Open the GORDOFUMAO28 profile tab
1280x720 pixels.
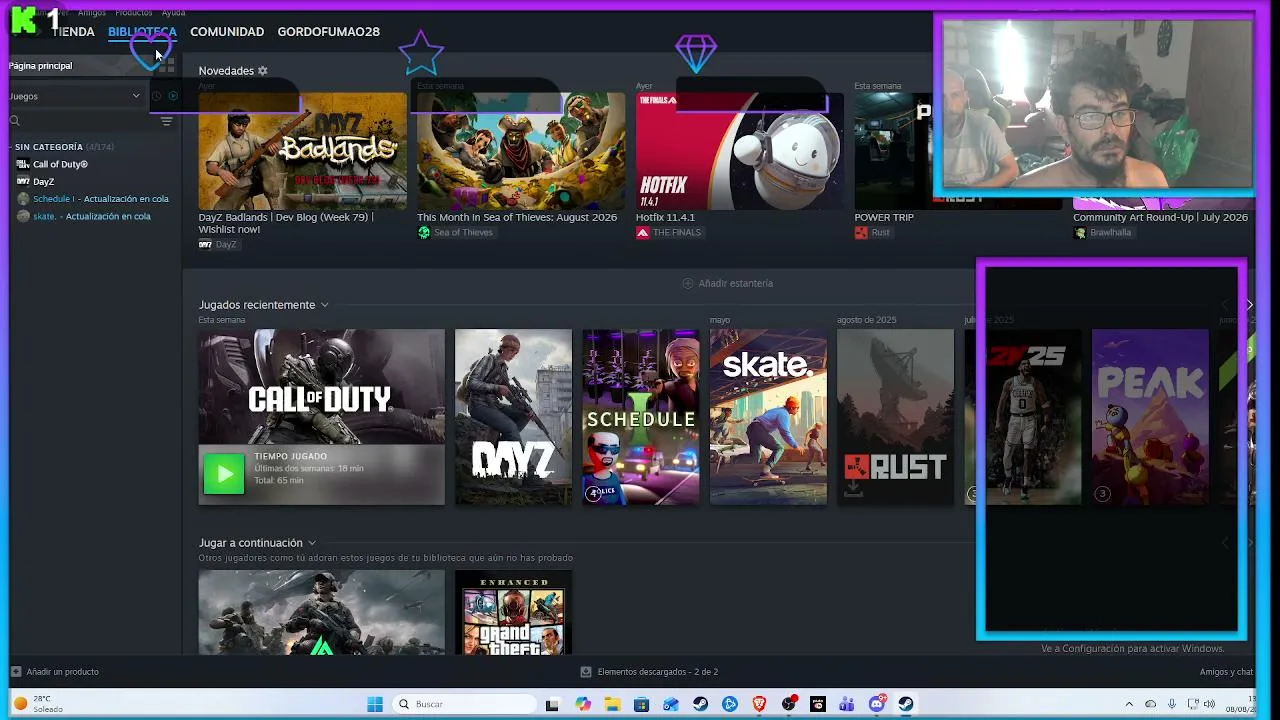(328, 32)
